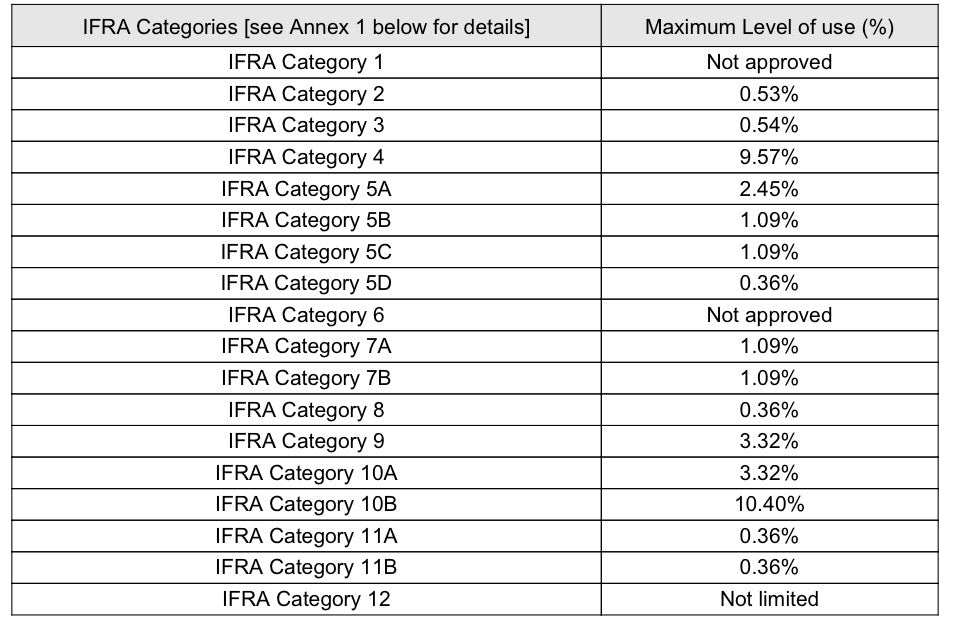Click the 9.57% maximum level cell
955x621 pixels.
point(769,157)
